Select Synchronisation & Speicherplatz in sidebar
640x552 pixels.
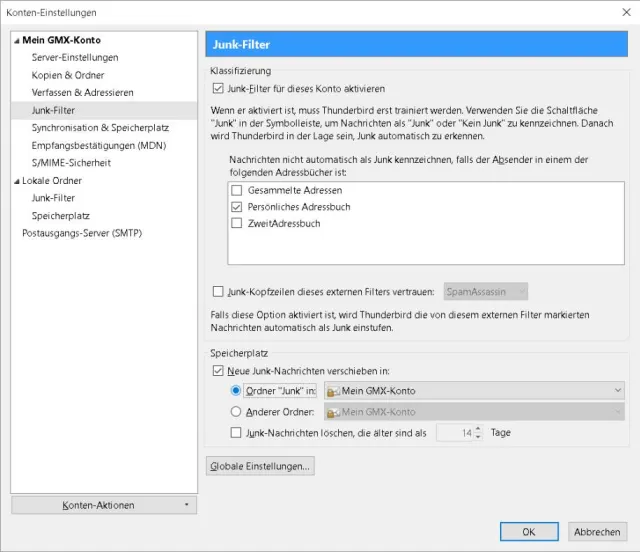pyautogui.click(x=100, y=128)
